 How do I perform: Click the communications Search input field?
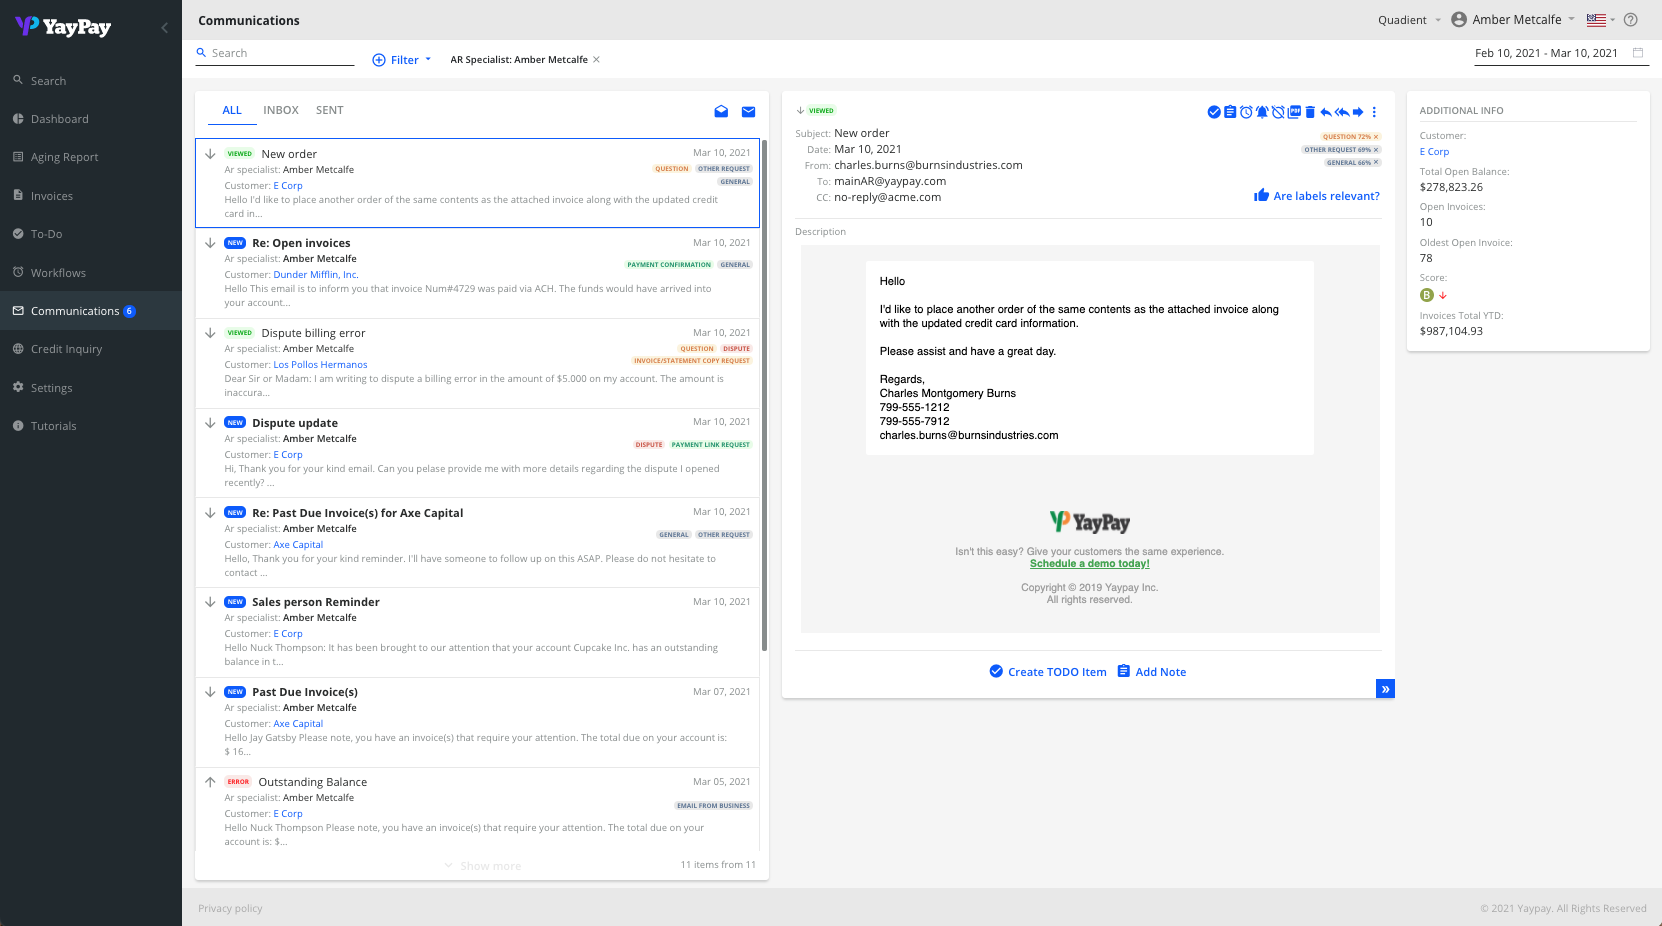280,53
